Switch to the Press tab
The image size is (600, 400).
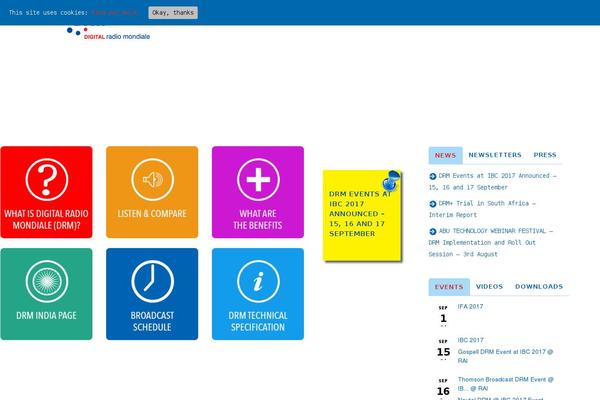tap(545, 155)
